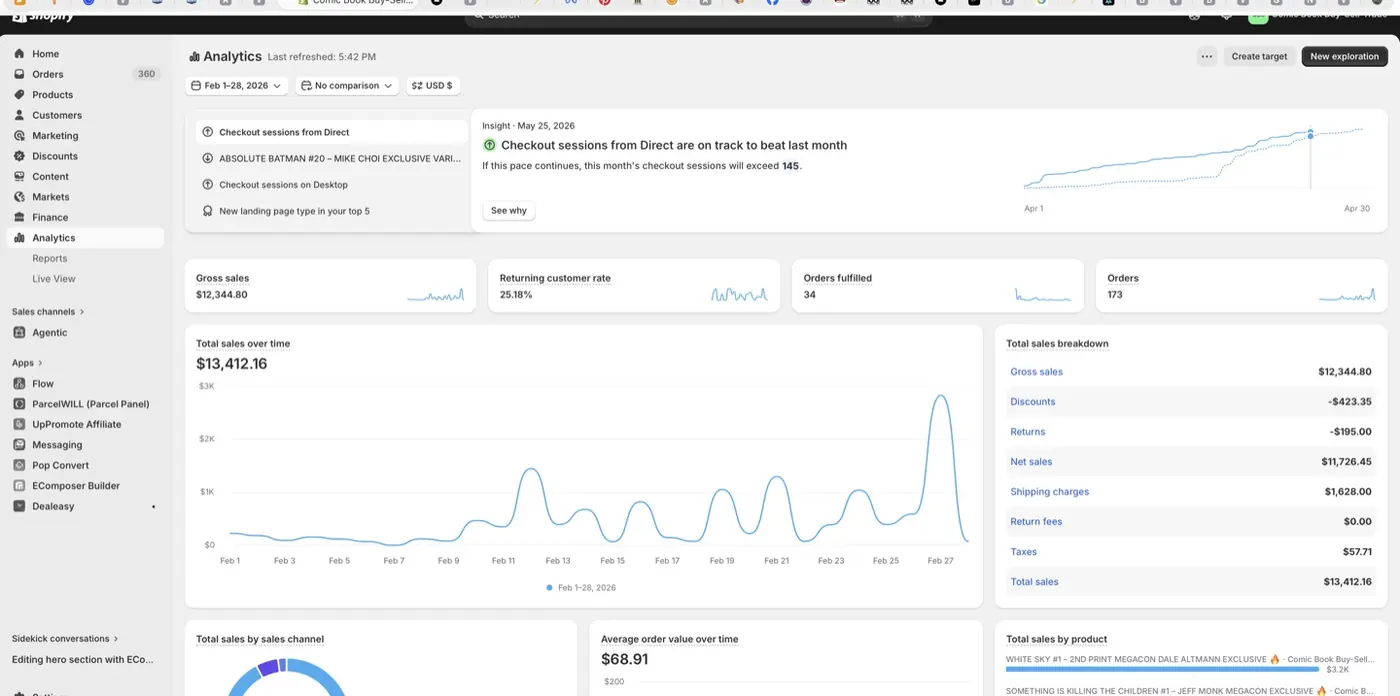The height and width of the screenshot is (696, 1400).
Task: Click the ParcelWILL app icon
Action: point(19,404)
